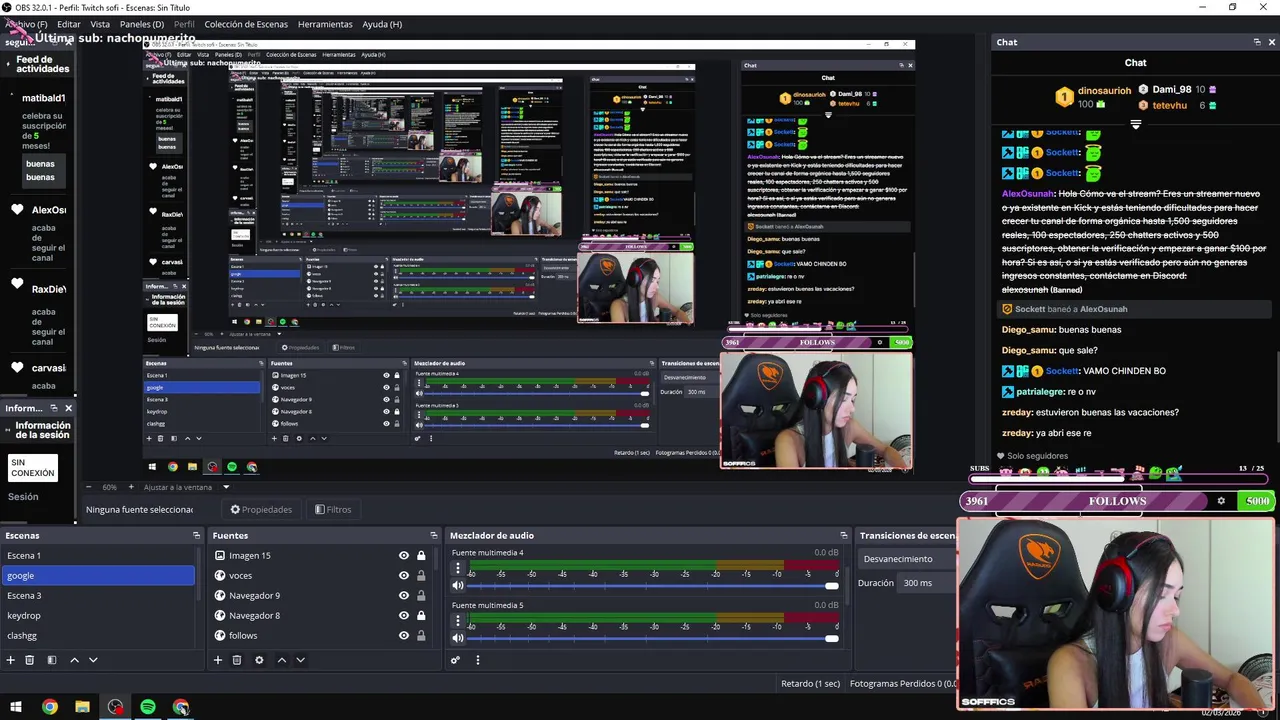Screen dimensions: 1280x720
Task: Zoom in the preview with plus
Action: [131, 487]
